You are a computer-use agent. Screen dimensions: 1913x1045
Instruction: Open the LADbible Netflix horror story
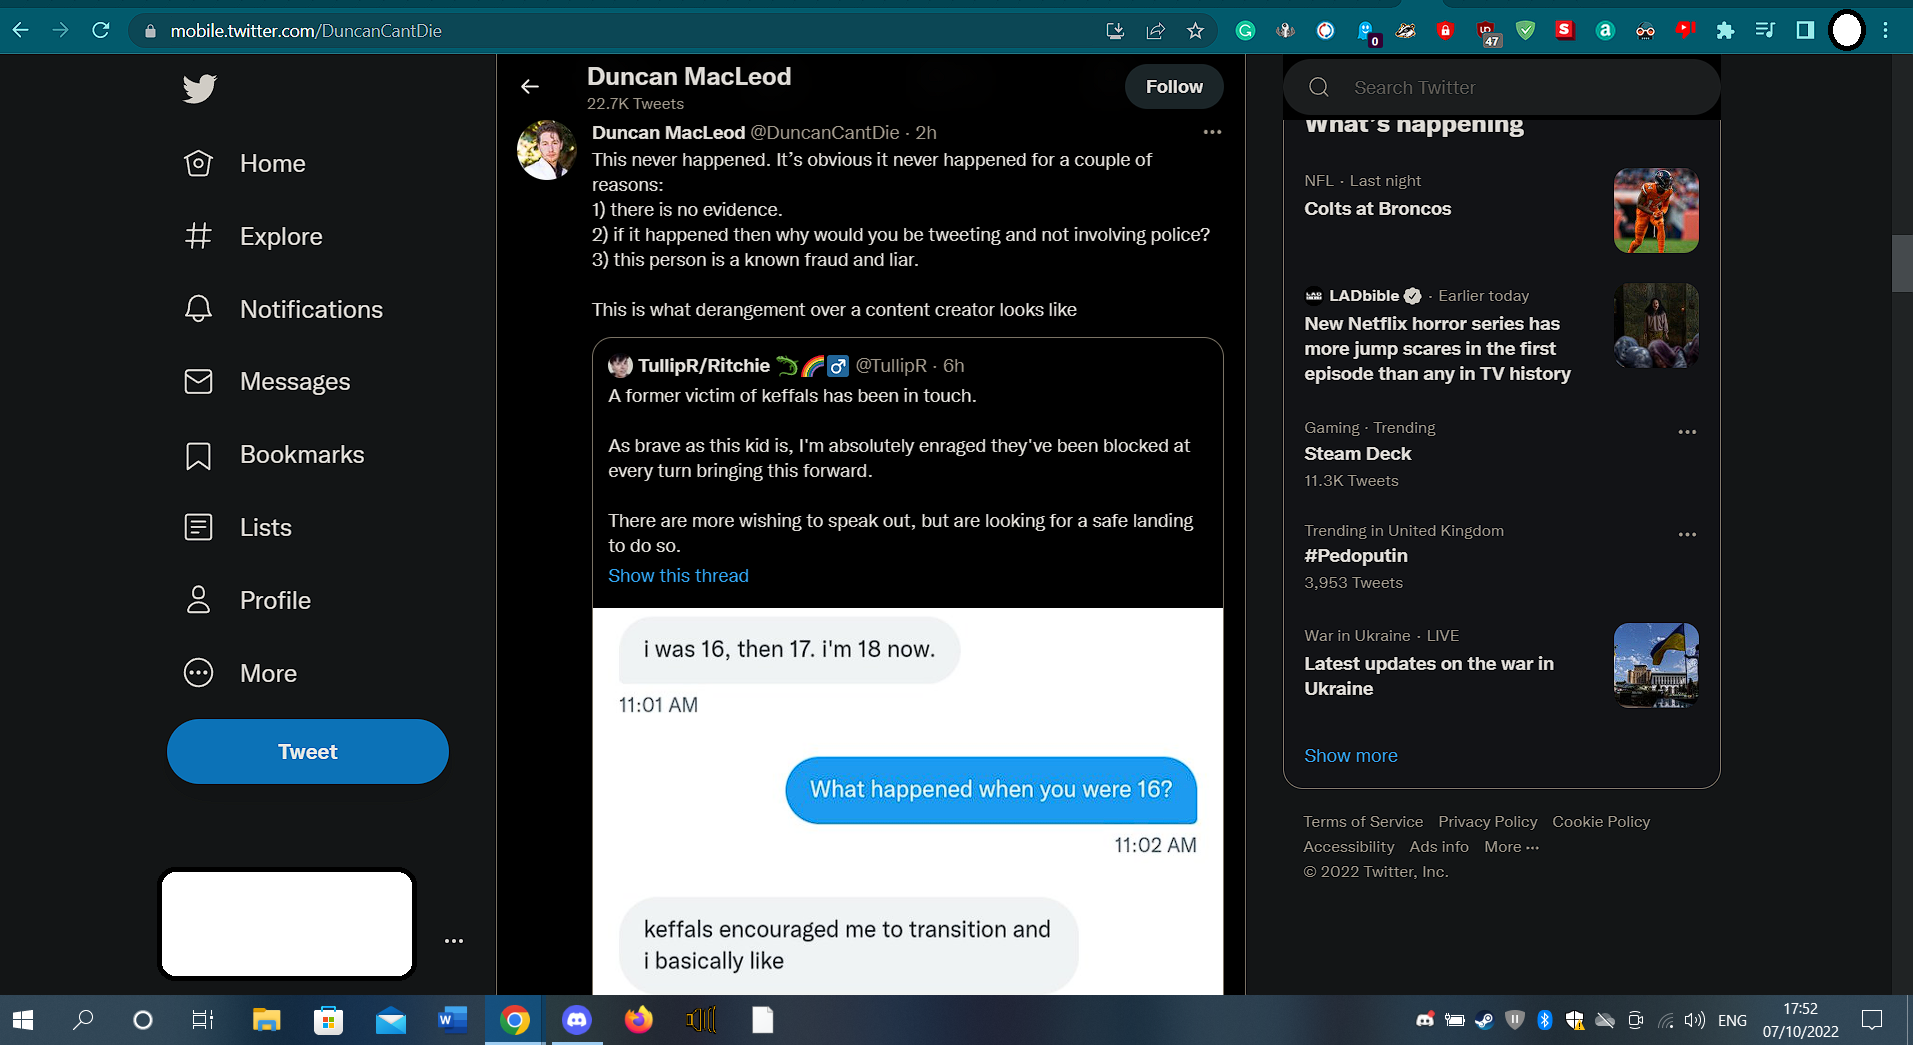point(1437,349)
